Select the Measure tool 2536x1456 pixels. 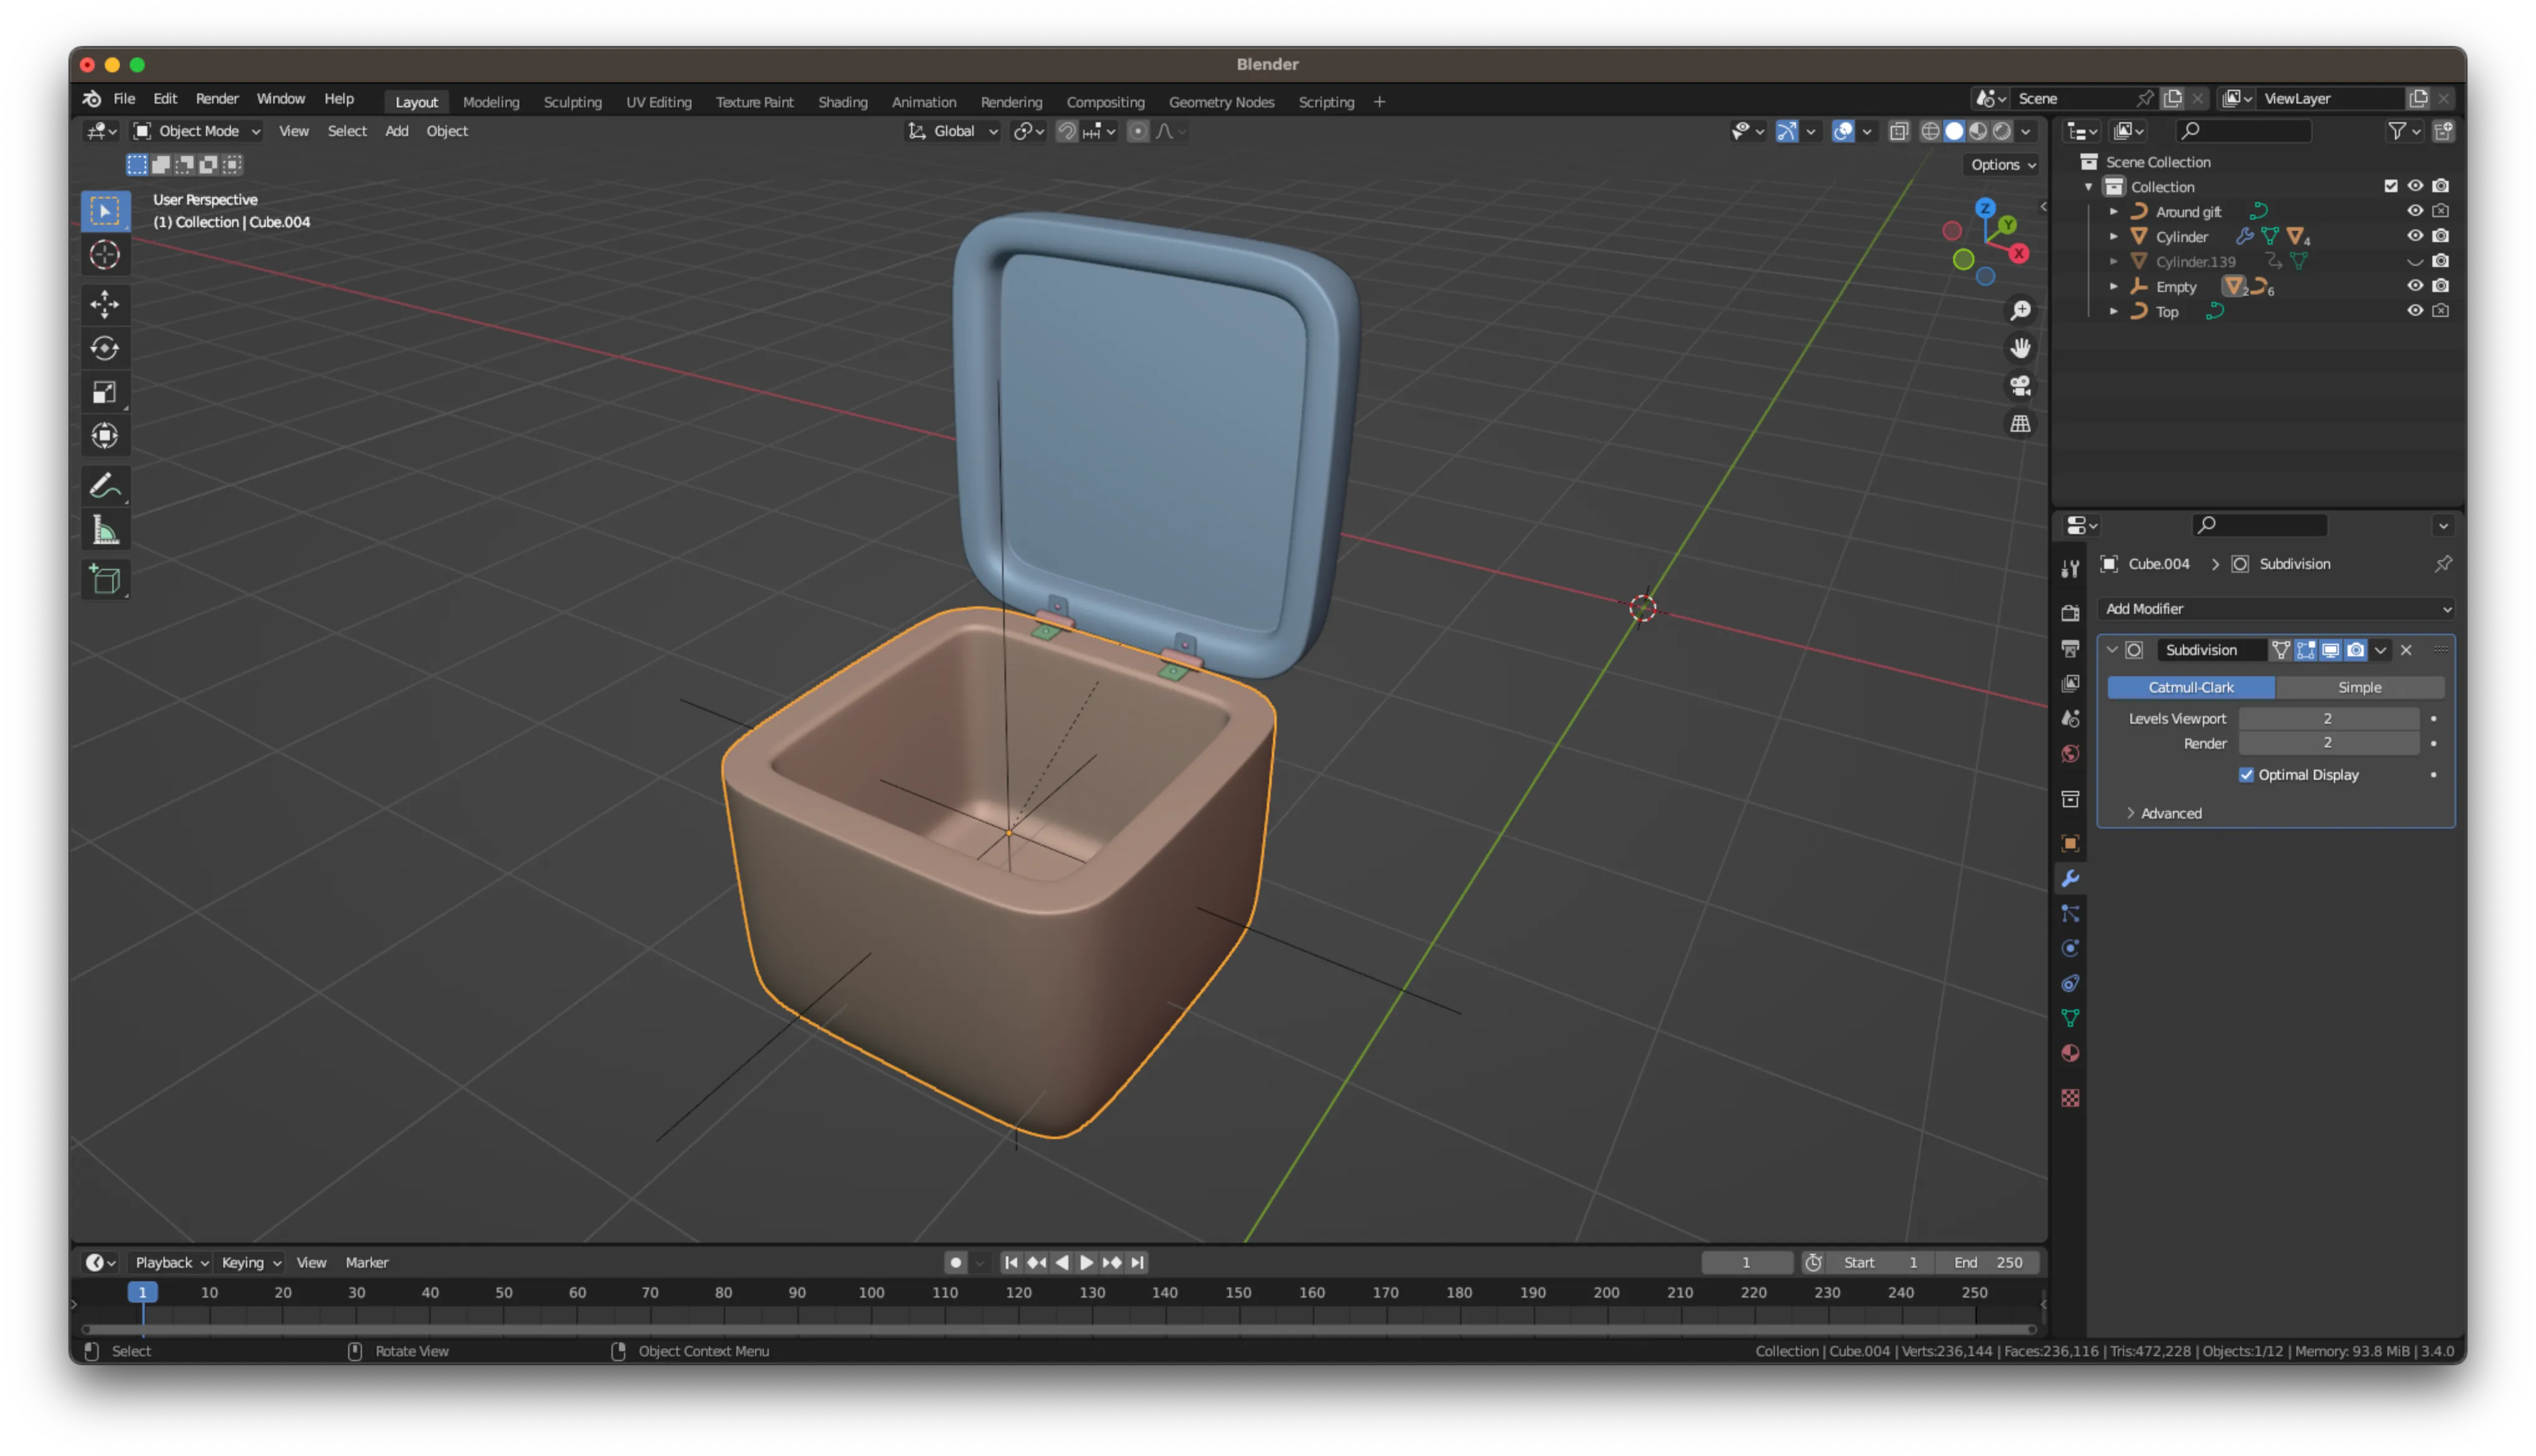pos(105,530)
